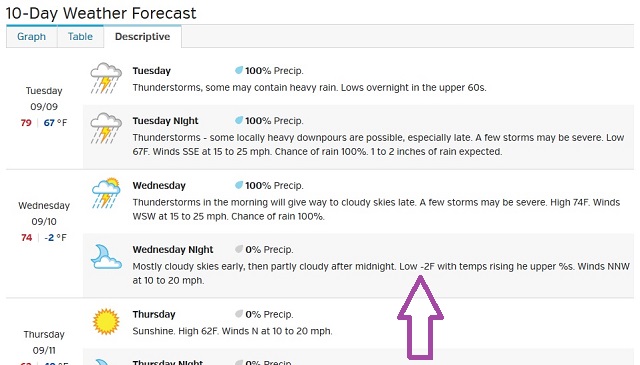Click Tuesday high temperature 79 value
The height and width of the screenshot is (365, 640).
26,123
